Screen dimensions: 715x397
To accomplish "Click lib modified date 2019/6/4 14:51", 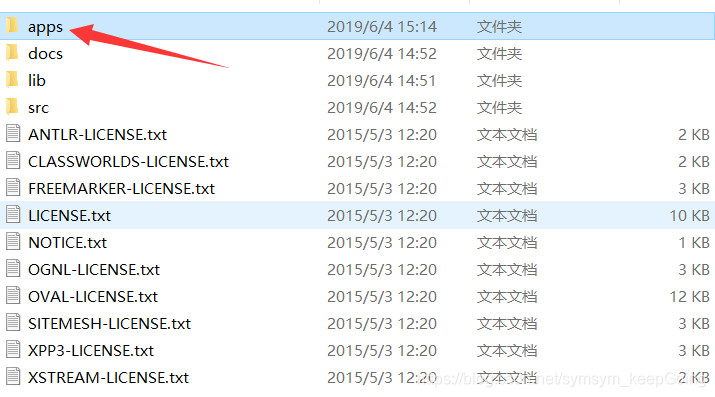I will [x=381, y=81].
